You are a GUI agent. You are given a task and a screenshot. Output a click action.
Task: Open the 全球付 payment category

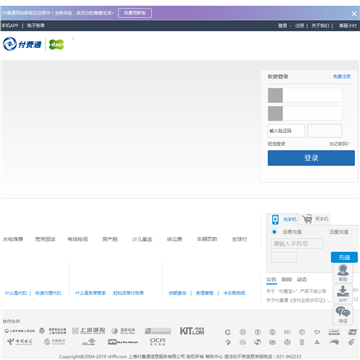(x=240, y=239)
